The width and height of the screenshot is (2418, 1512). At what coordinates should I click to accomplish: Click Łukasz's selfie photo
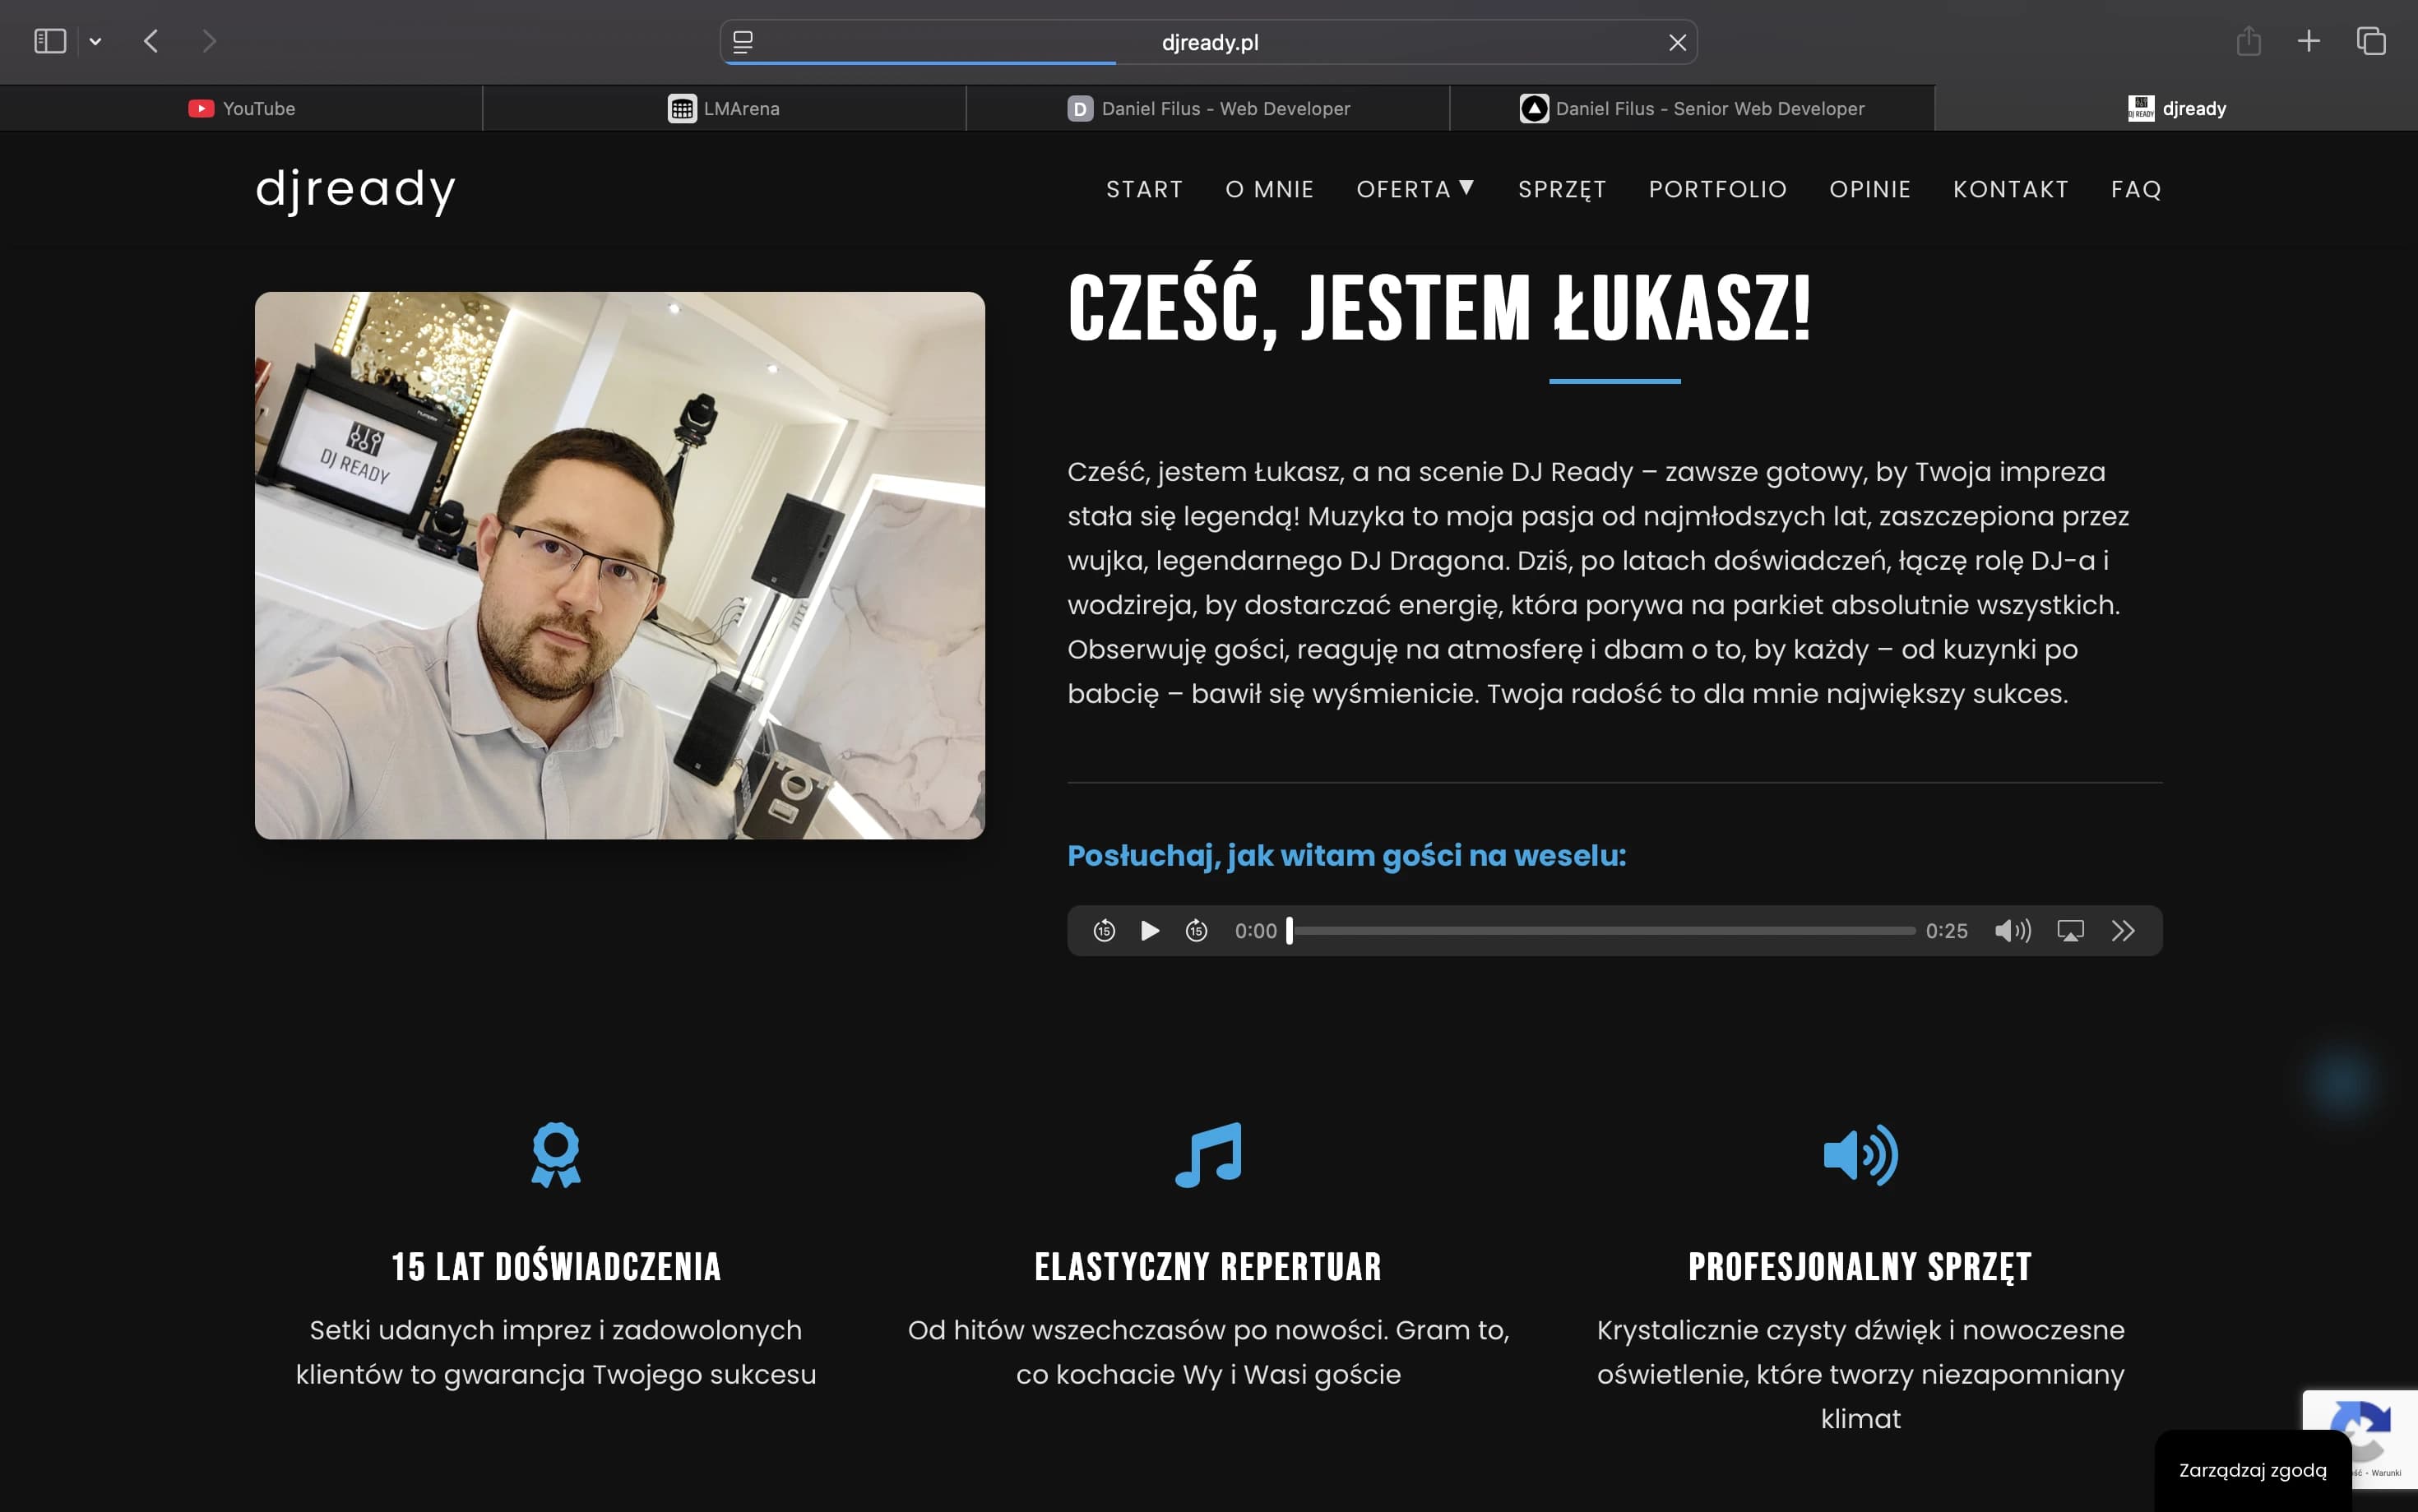tap(620, 565)
